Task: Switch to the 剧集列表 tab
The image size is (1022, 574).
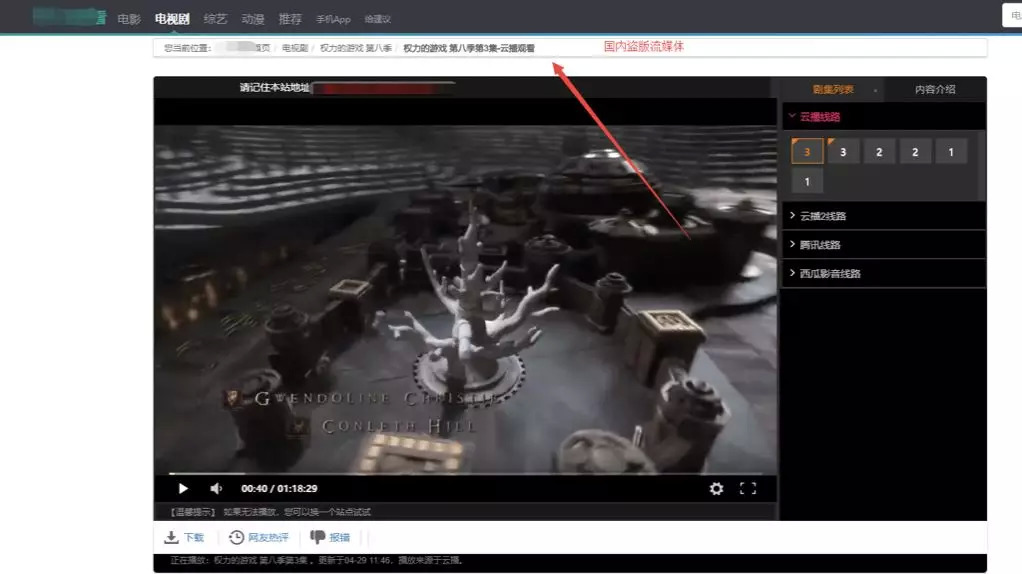Action: coord(833,89)
